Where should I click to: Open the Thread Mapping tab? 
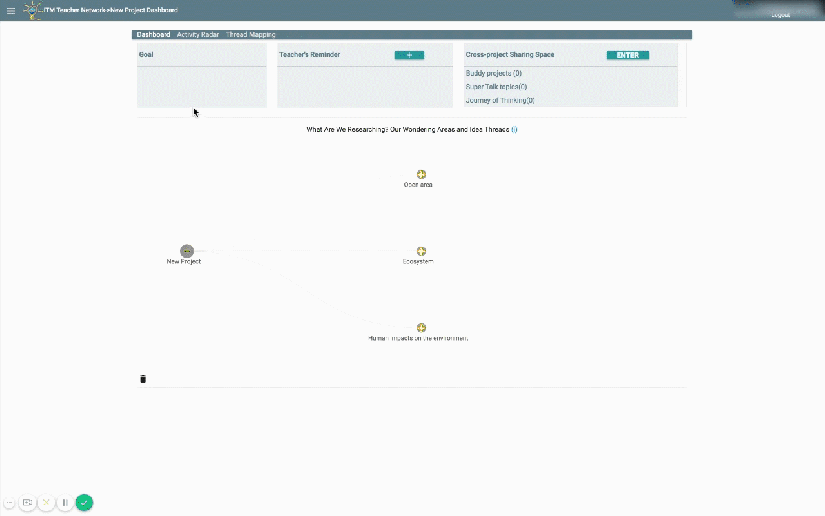tap(250, 35)
